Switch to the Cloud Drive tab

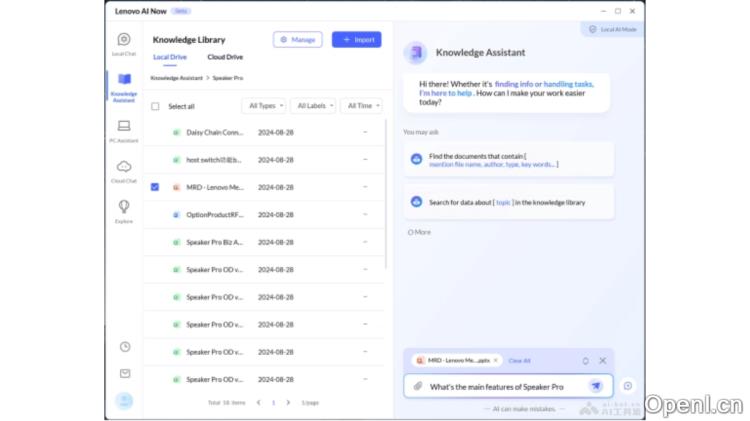click(225, 57)
